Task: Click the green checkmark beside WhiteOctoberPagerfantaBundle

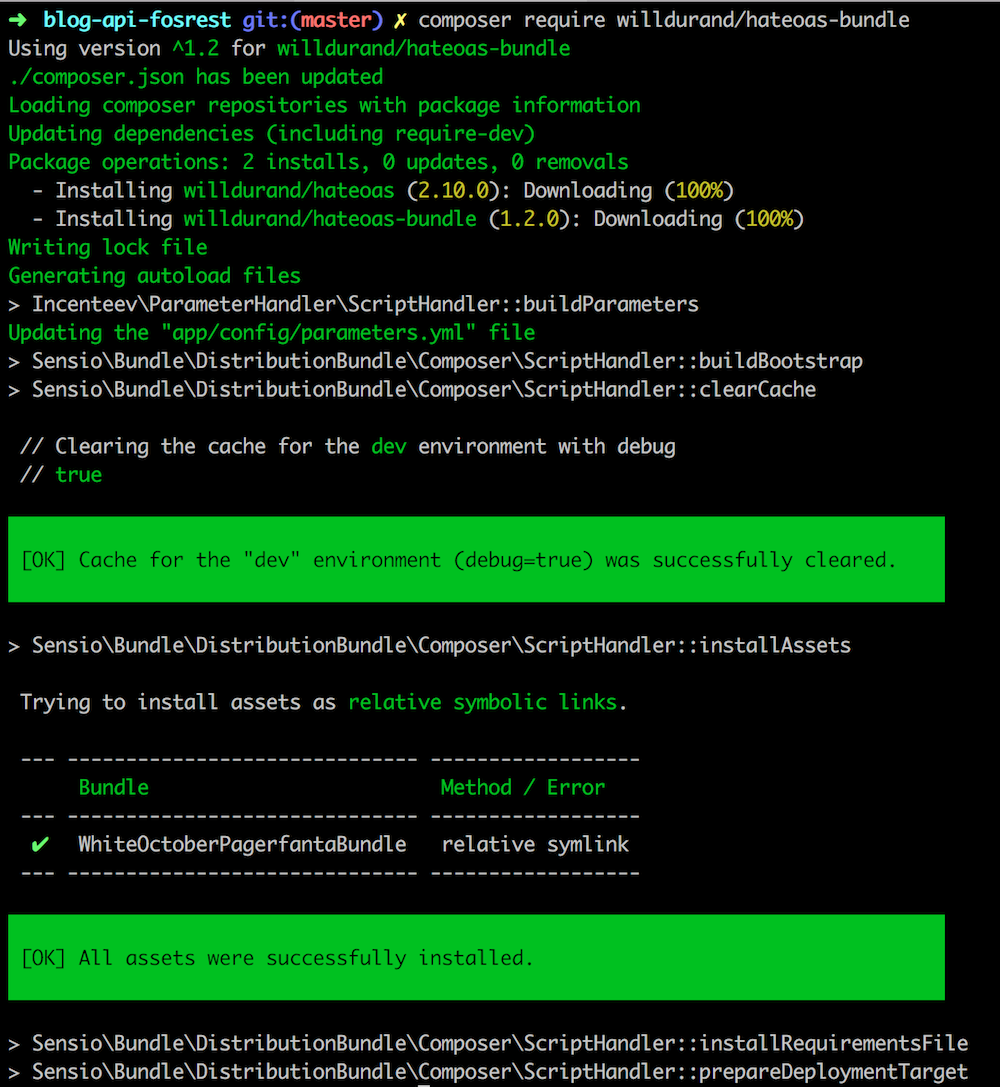Action: (40, 844)
